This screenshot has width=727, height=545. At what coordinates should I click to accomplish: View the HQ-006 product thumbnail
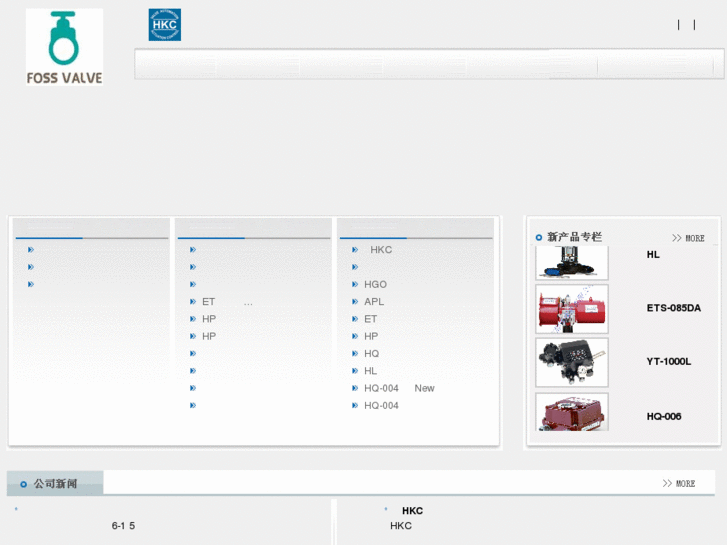[x=572, y=412]
